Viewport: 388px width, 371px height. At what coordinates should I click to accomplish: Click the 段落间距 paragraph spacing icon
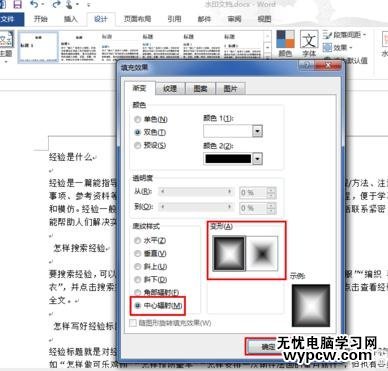coord(327,34)
